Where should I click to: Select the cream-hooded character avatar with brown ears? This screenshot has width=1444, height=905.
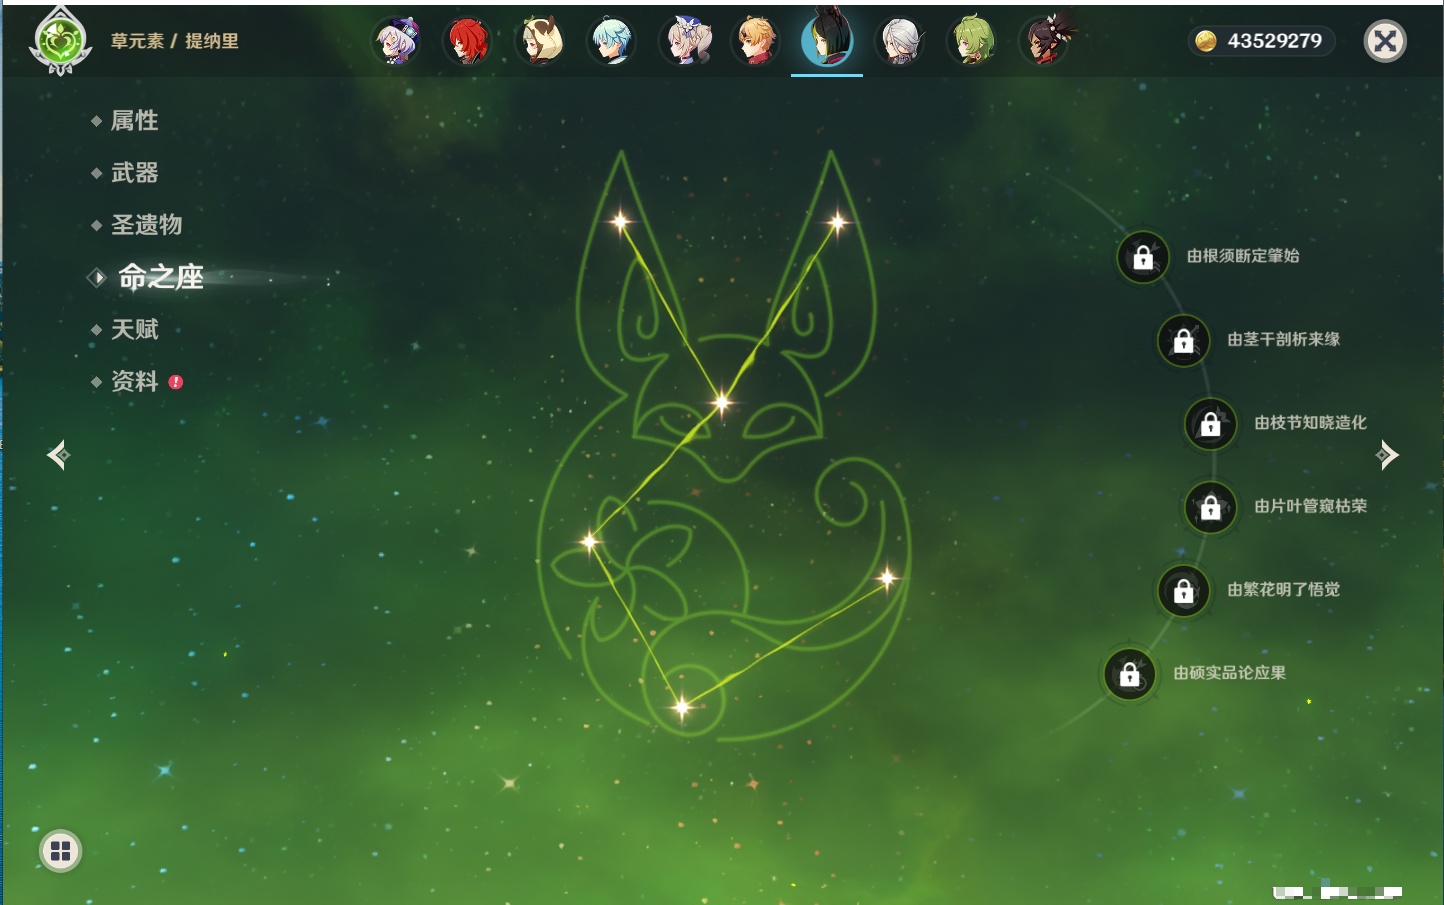coord(540,42)
